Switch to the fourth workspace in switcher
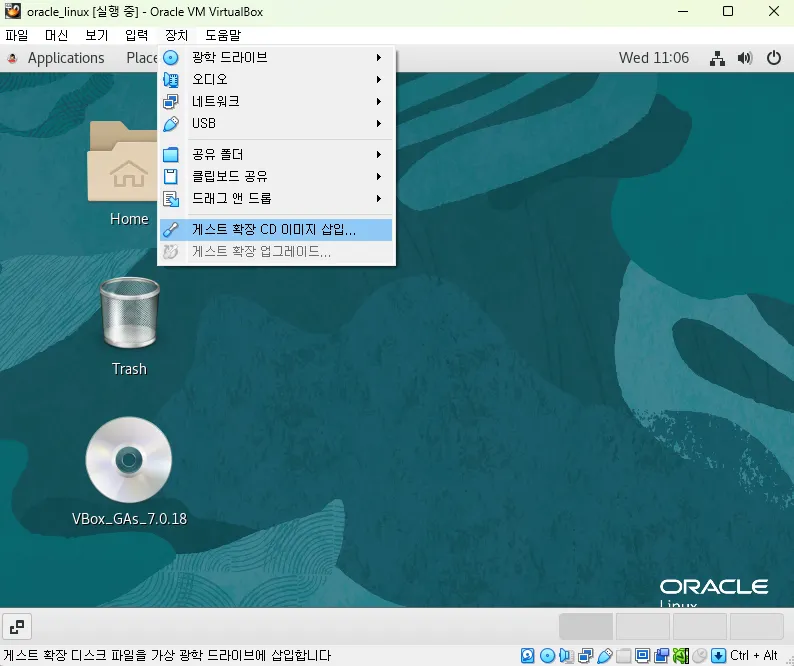The width and height of the screenshot is (794, 666). click(x=757, y=626)
